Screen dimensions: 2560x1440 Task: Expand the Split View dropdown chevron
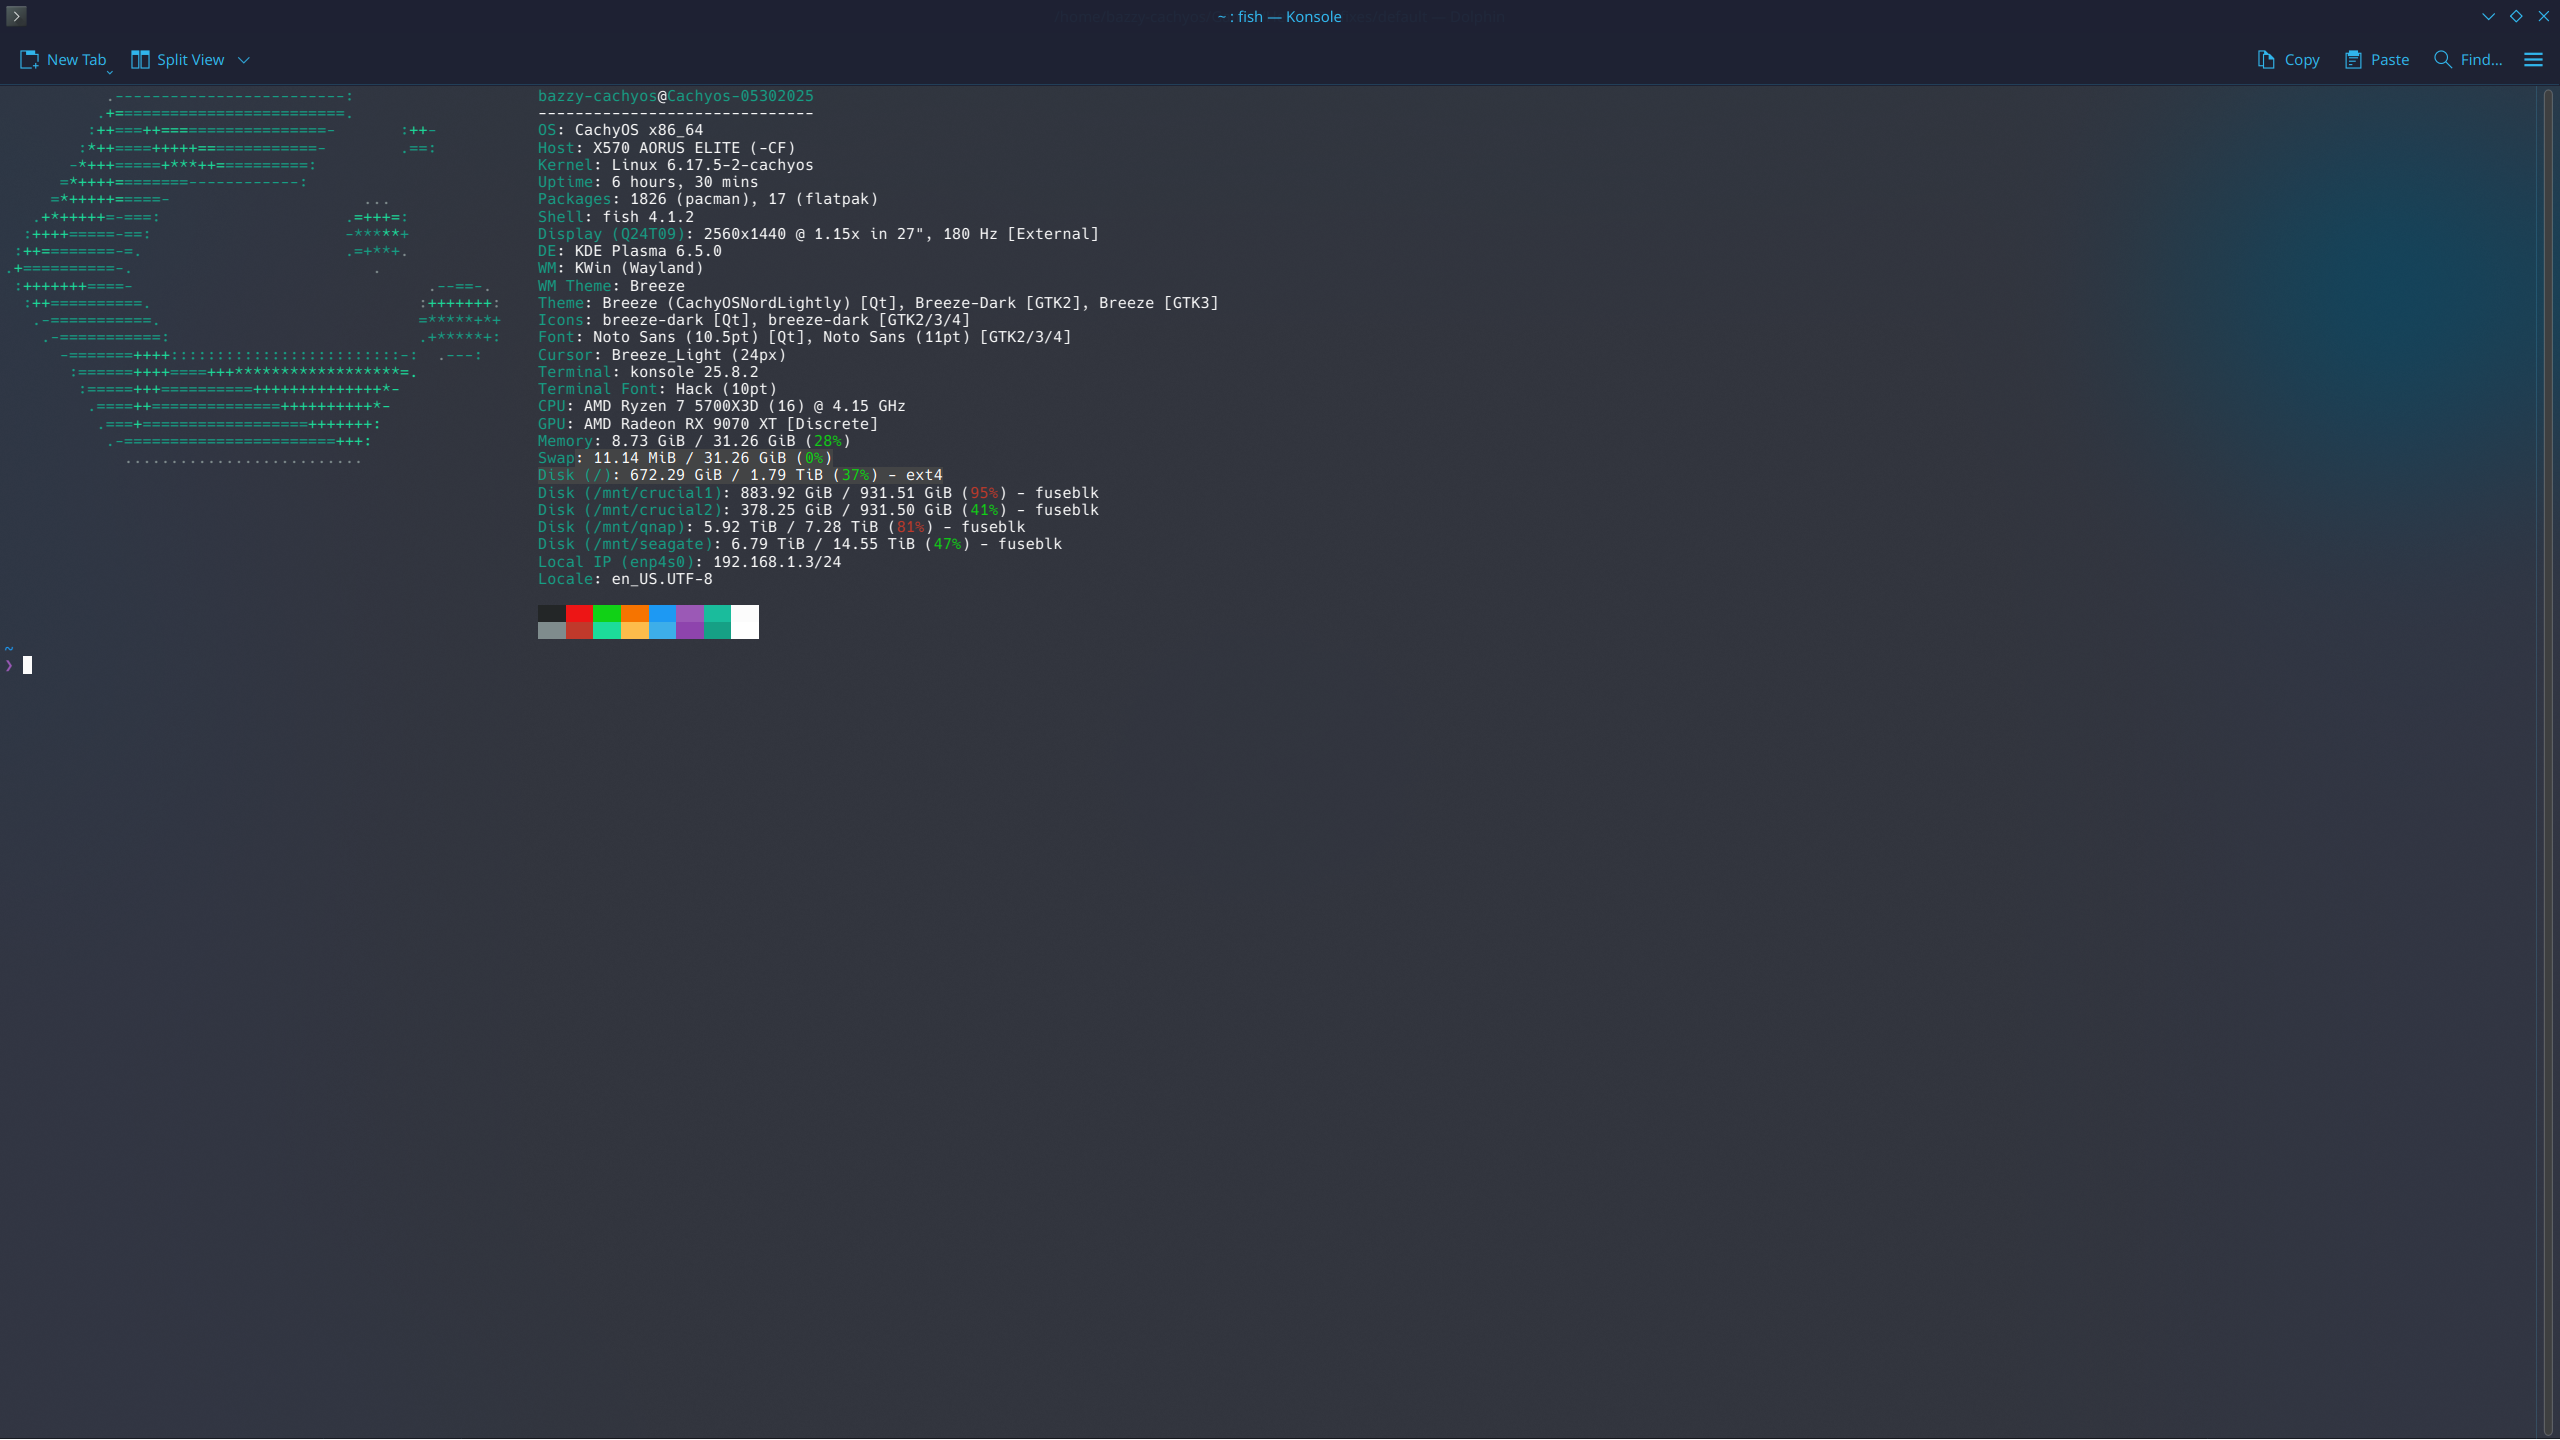pyautogui.click(x=243, y=60)
